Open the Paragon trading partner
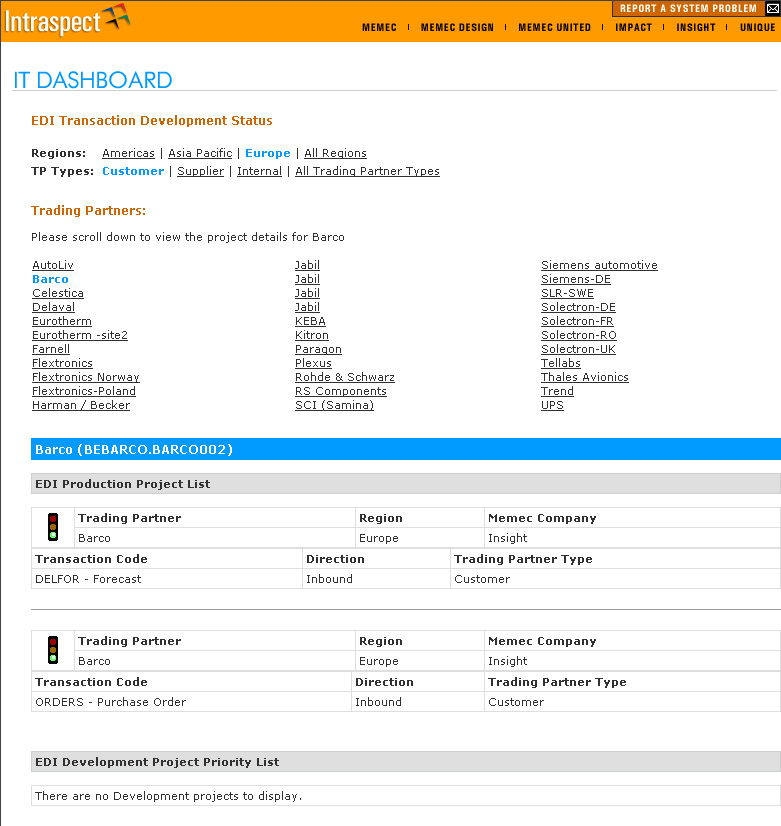Screen dimensions: 781x826 (x=318, y=349)
